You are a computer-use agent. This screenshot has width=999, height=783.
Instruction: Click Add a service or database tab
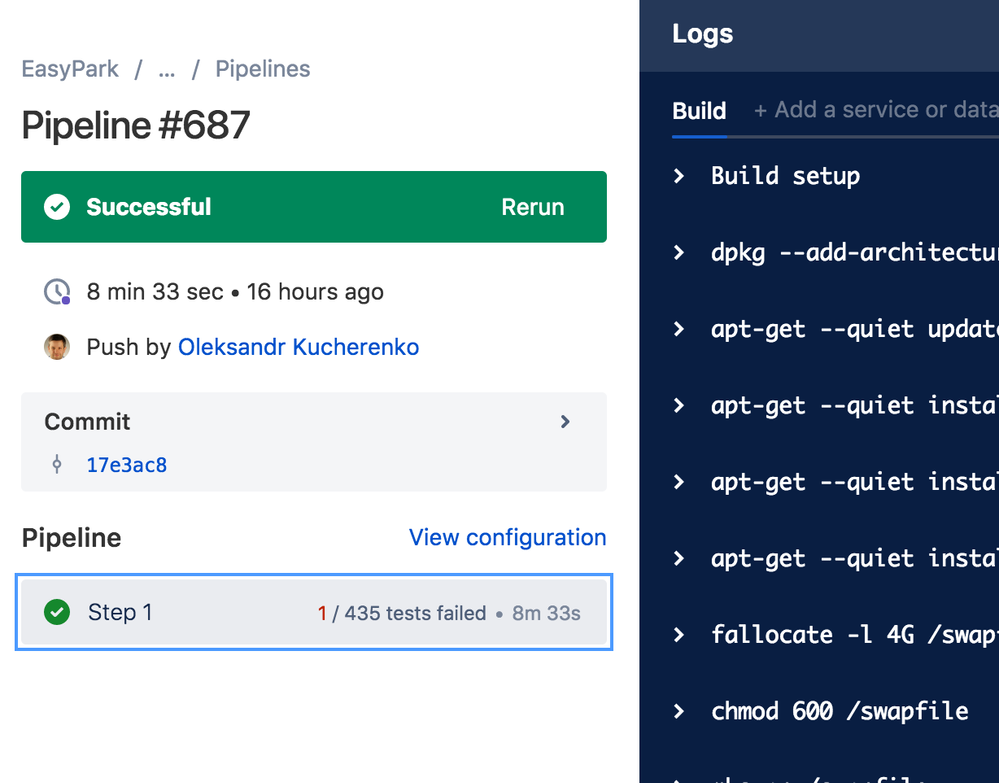[x=876, y=110]
